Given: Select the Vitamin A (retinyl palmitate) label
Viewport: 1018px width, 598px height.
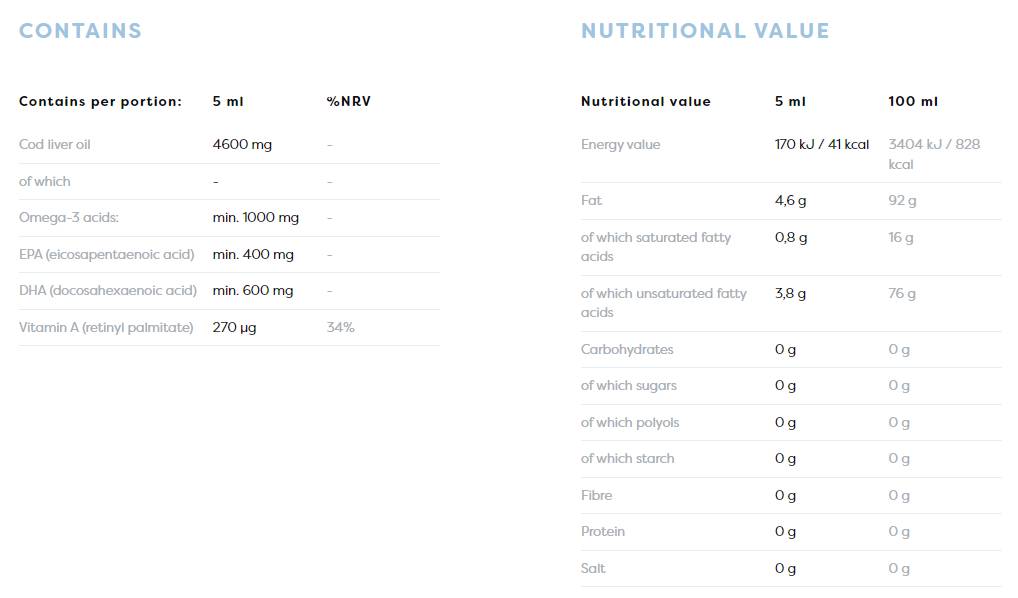Looking at the screenshot, I should pos(106,328).
